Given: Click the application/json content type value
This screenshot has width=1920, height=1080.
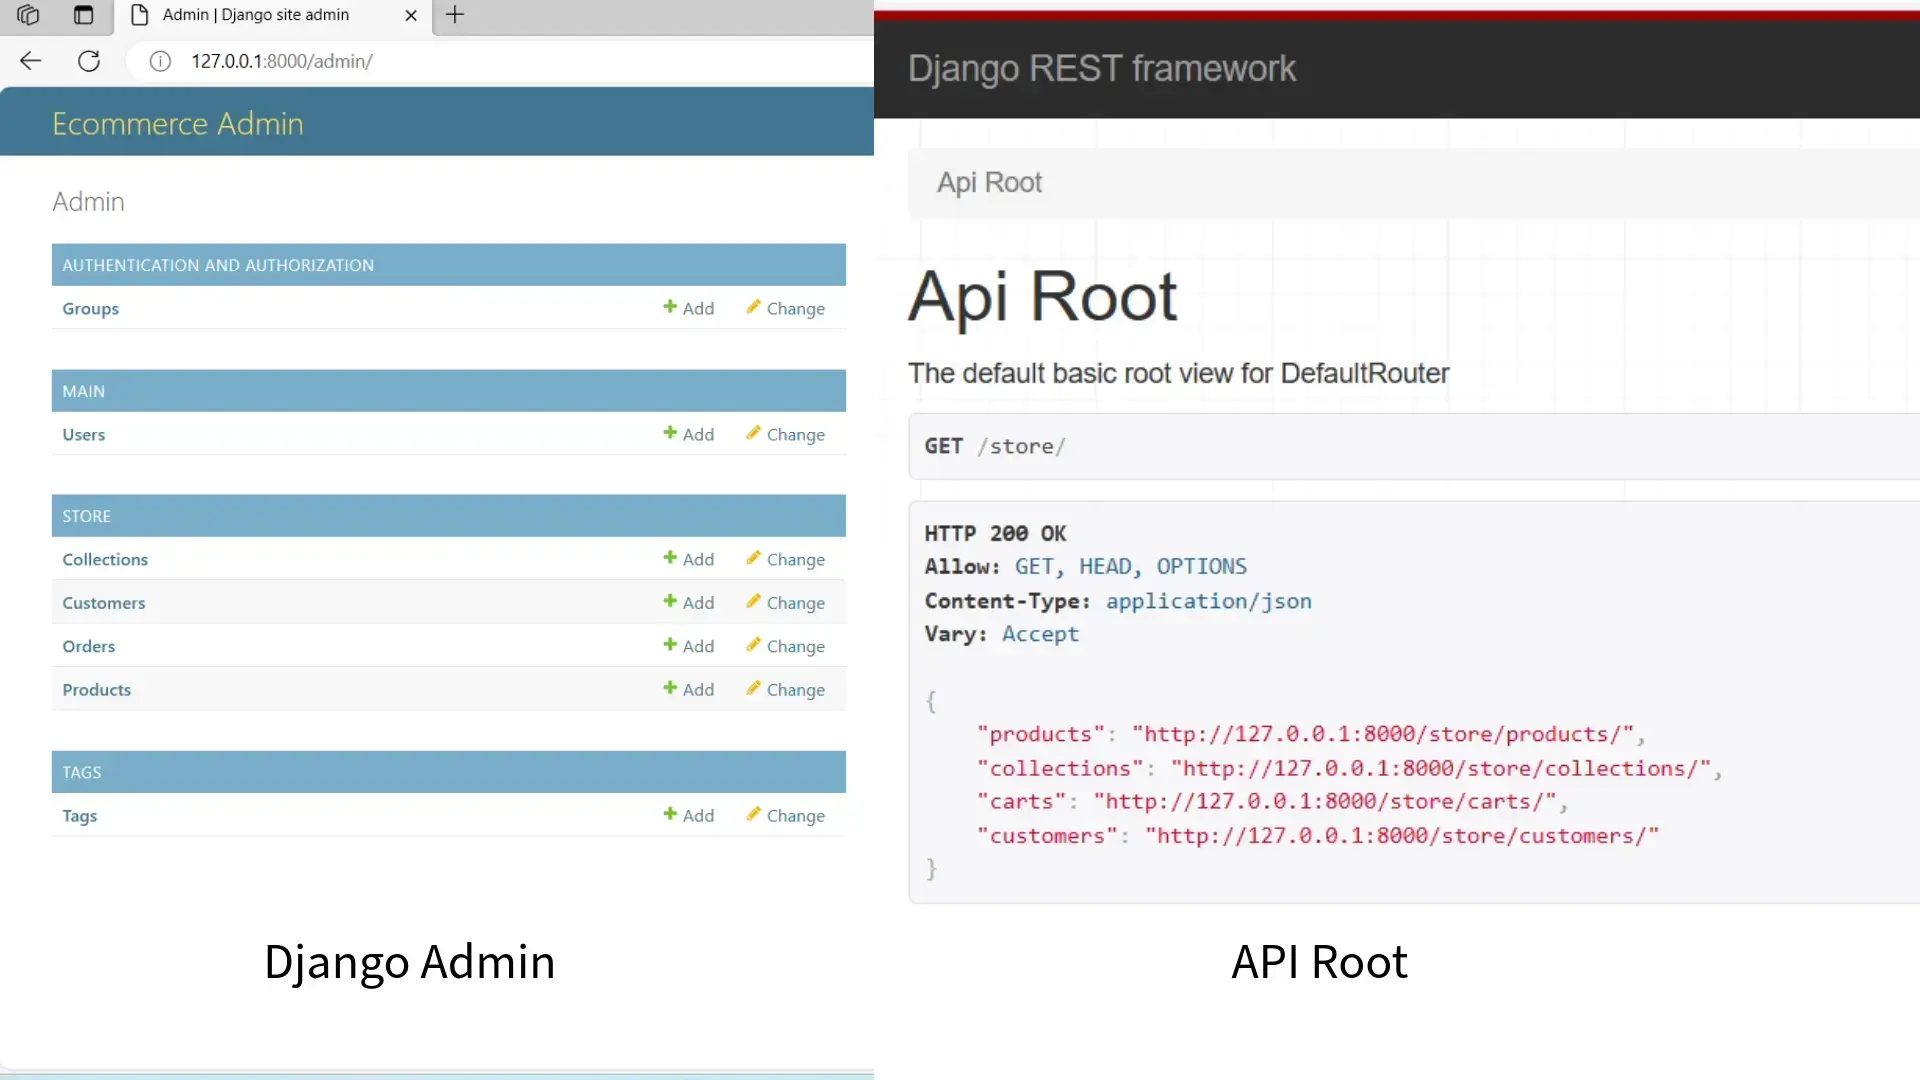Looking at the screenshot, I should [1208, 601].
